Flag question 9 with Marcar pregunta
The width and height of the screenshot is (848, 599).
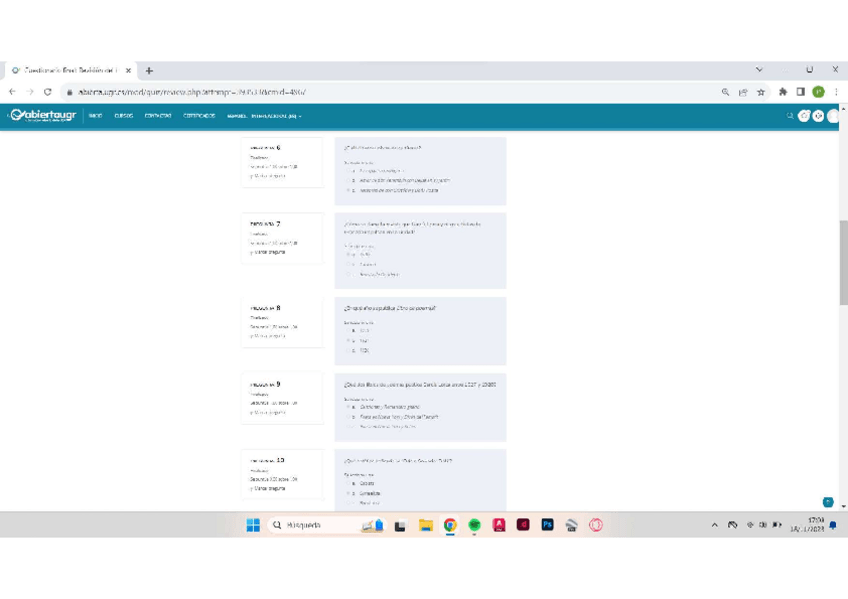[x=268, y=412]
